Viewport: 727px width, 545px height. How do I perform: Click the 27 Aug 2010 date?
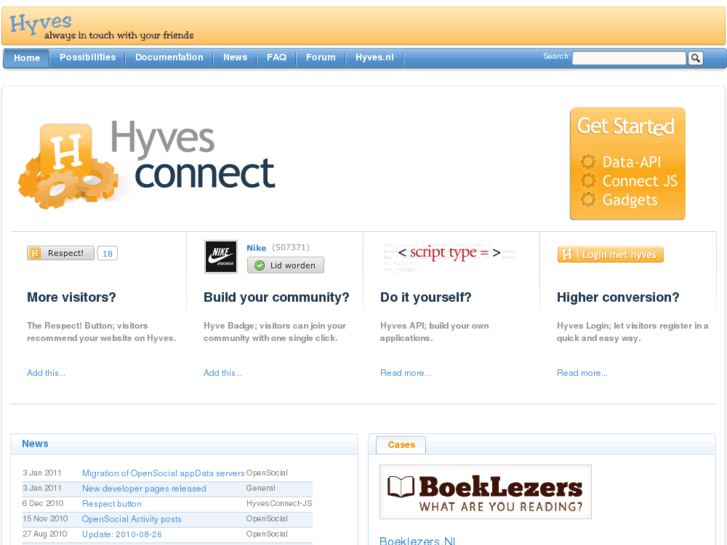click(x=45, y=534)
